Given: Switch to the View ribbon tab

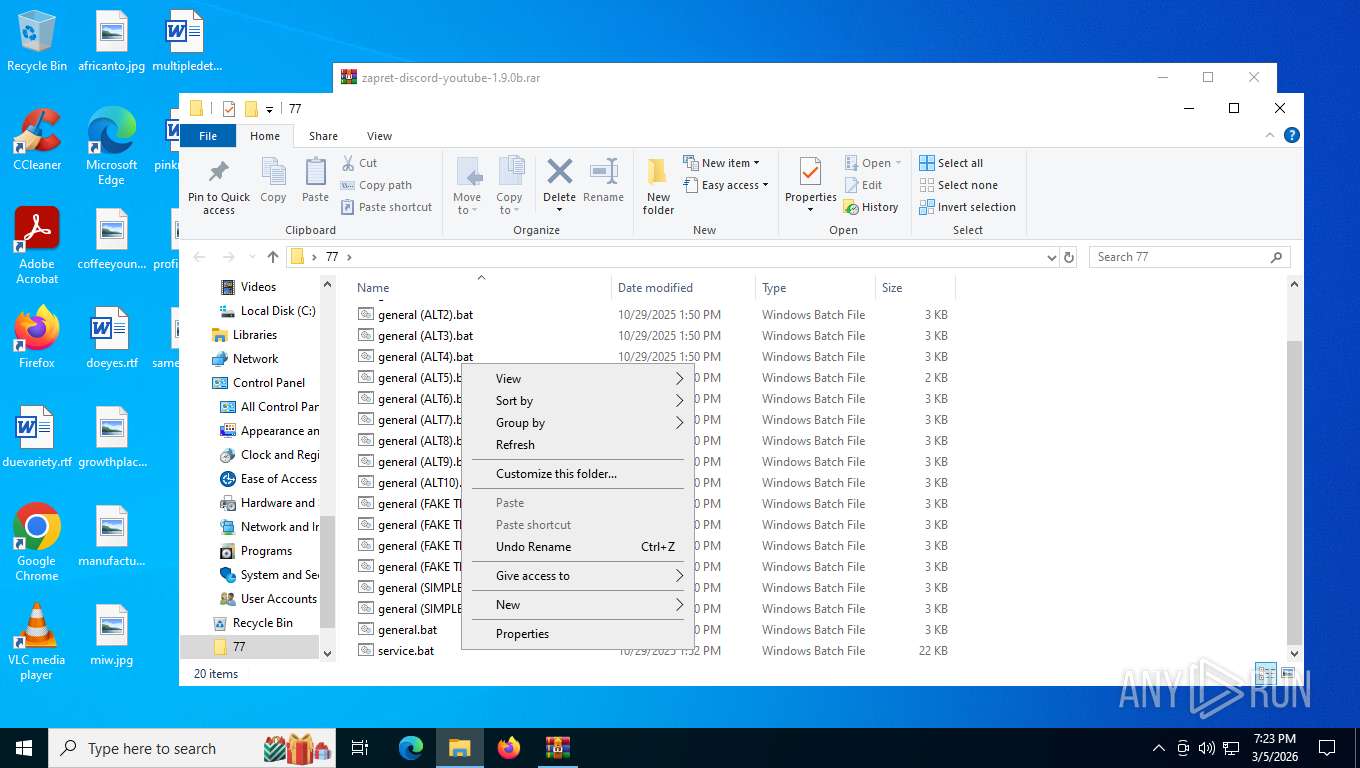Looking at the screenshot, I should [379, 136].
